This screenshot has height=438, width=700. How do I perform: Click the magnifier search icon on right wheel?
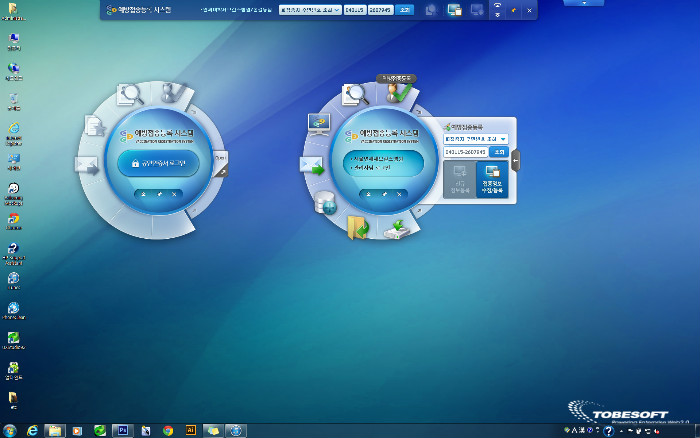coord(355,94)
